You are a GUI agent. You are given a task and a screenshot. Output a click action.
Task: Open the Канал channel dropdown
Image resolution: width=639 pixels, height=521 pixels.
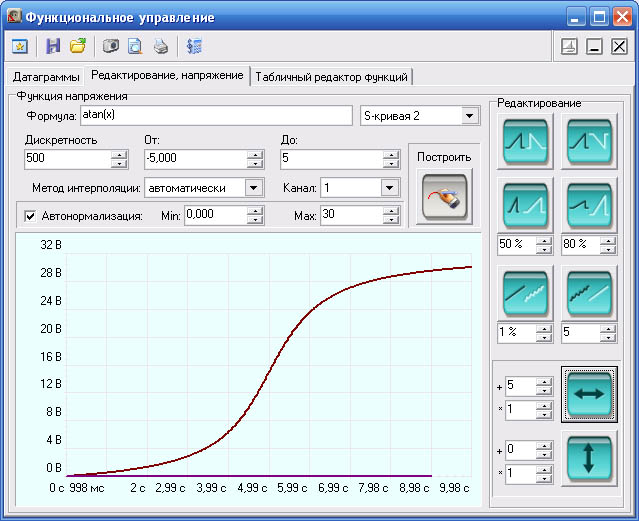pos(389,187)
